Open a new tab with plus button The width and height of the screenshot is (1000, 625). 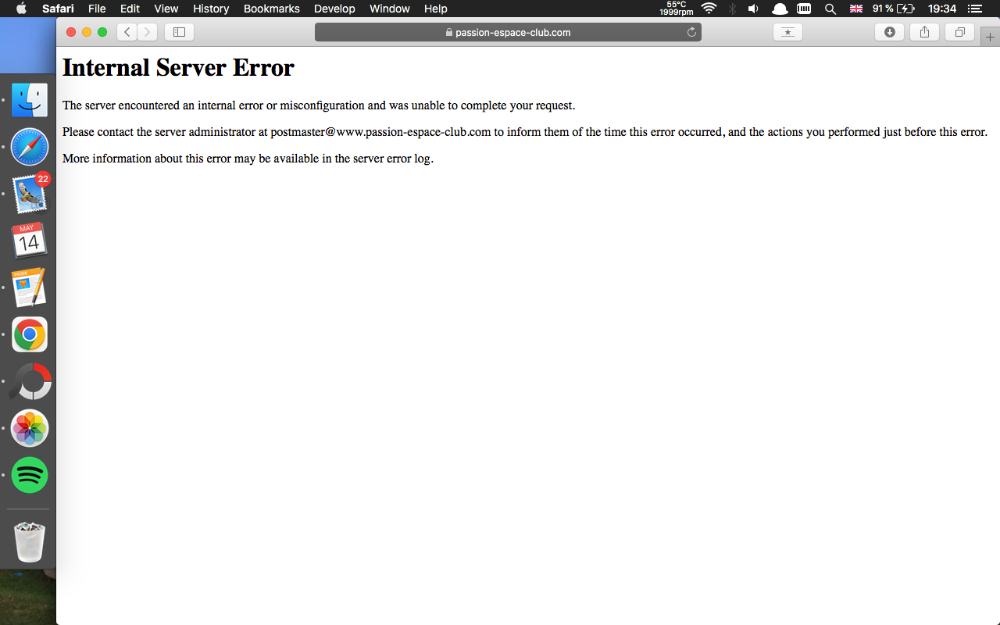click(x=990, y=37)
